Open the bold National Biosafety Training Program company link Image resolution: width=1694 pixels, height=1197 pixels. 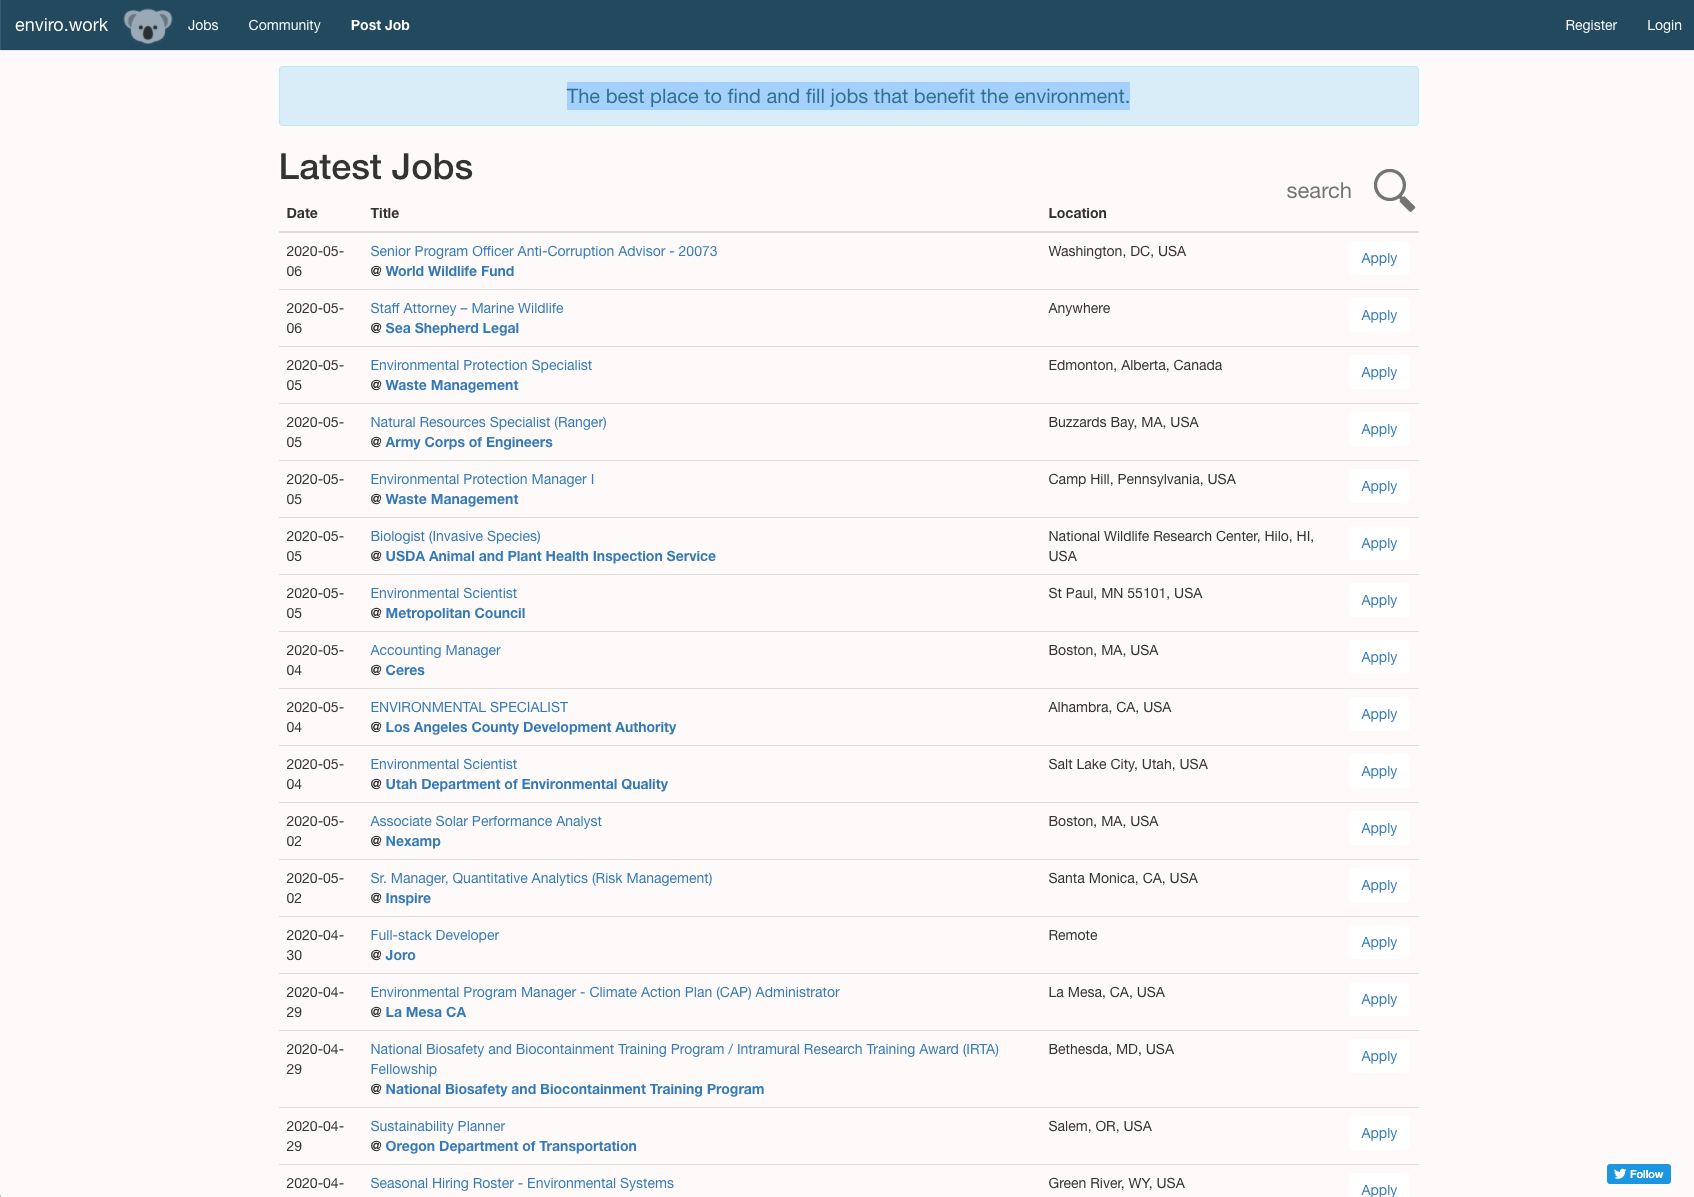click(574, 1089)
